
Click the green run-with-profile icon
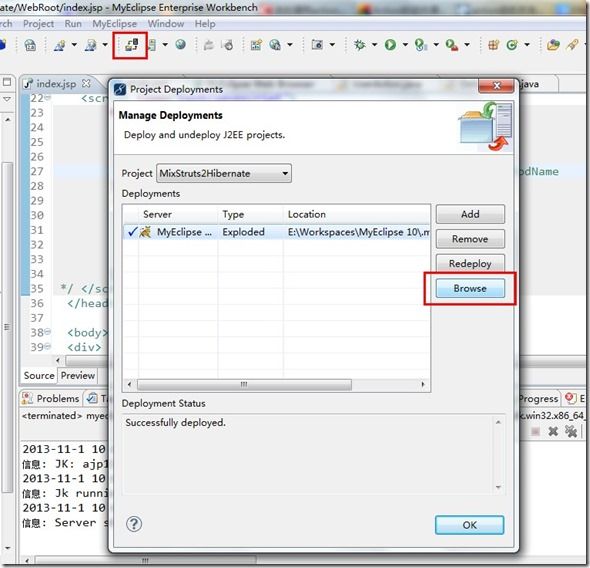point(421,45)
